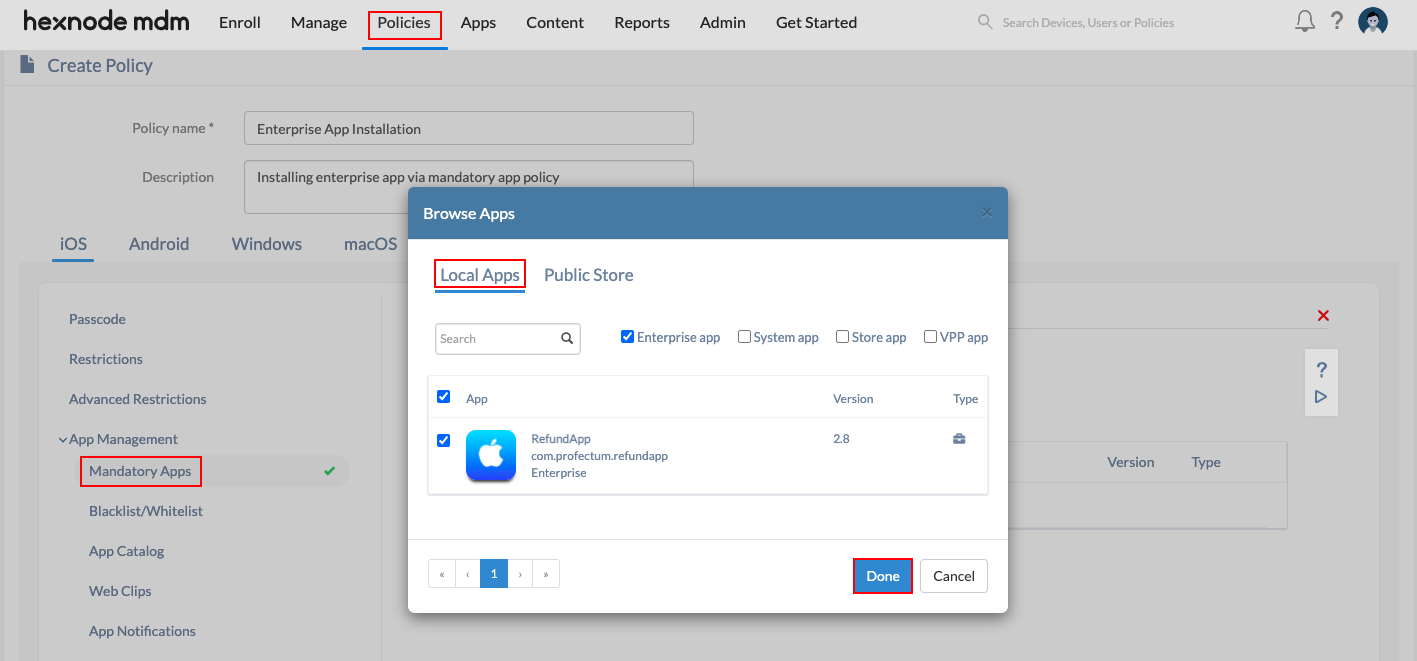Click the com.profectum.refundapp bundle ID
1417x661 pixels.
(599, 456)
